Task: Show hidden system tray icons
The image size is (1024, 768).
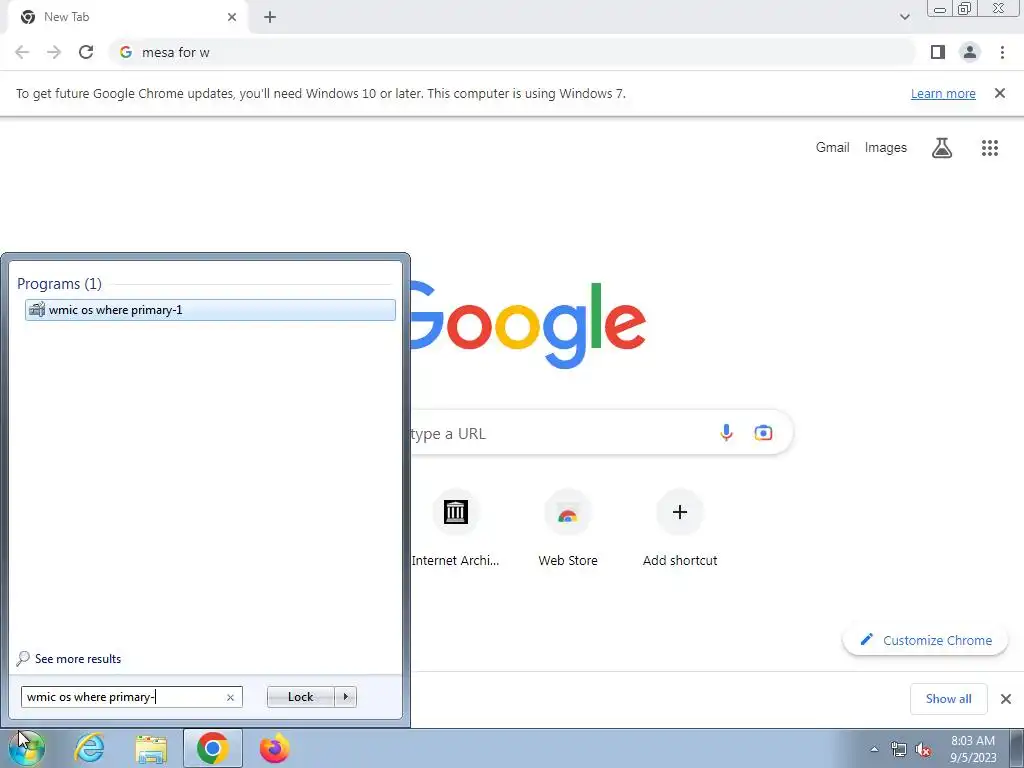Action: pyautogui.click(x=874, y=749)
